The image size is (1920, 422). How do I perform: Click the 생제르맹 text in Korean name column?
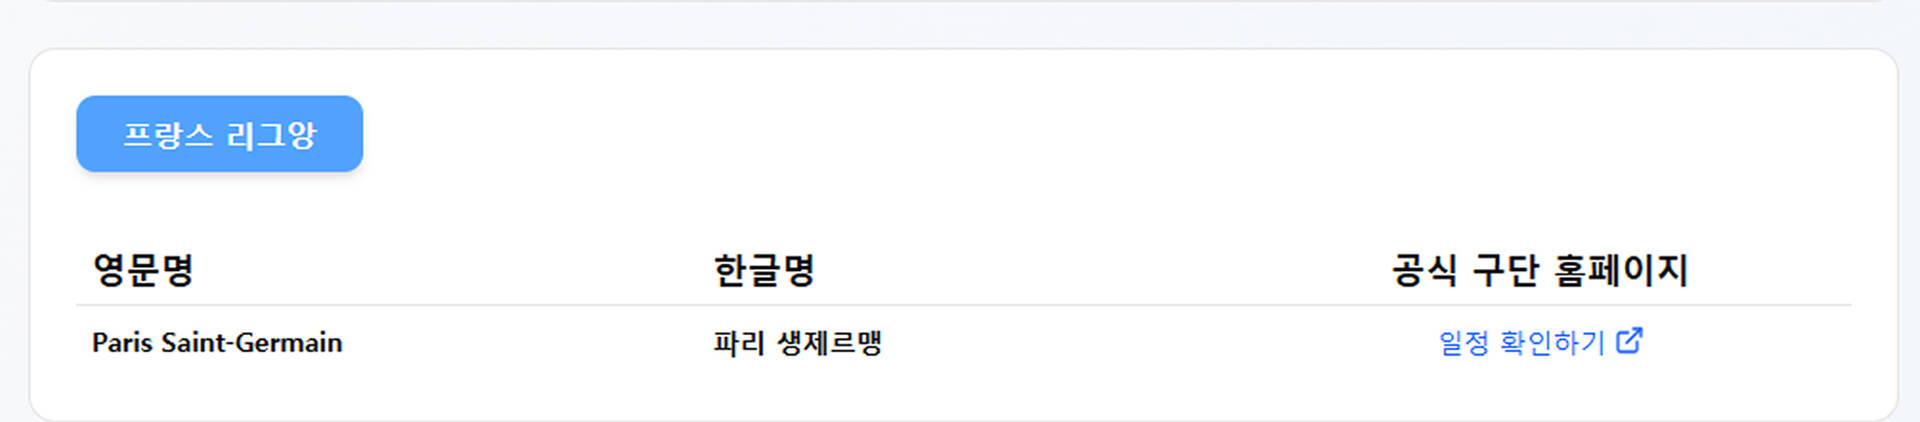click(x=829, y=343)
